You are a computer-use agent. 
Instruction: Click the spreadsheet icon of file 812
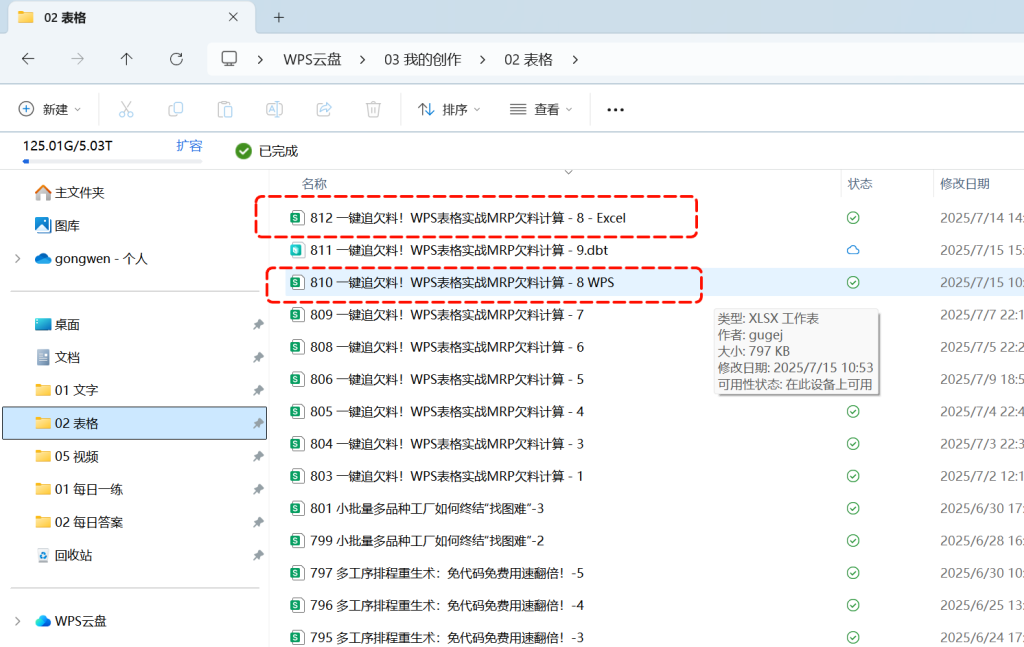click(x=297, y=218)
